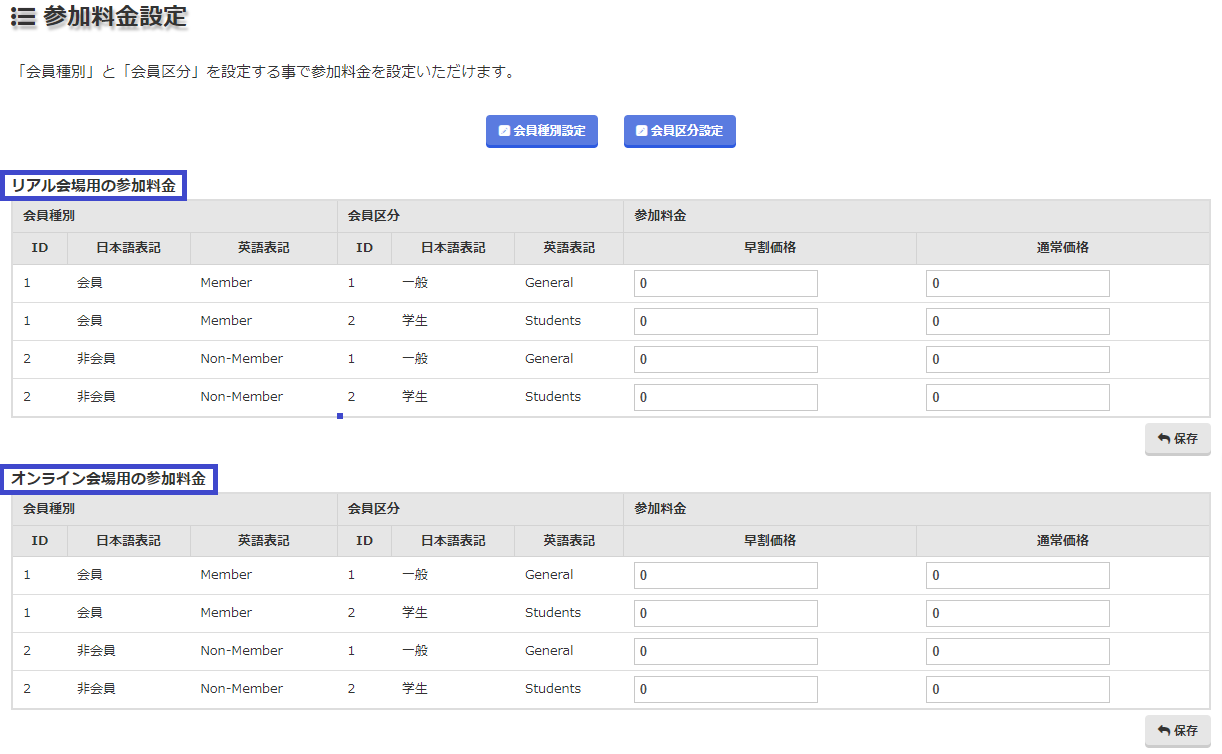
Task: Save the オンライン会場用 fee table with 保存
Action: tap(1177, 731)
